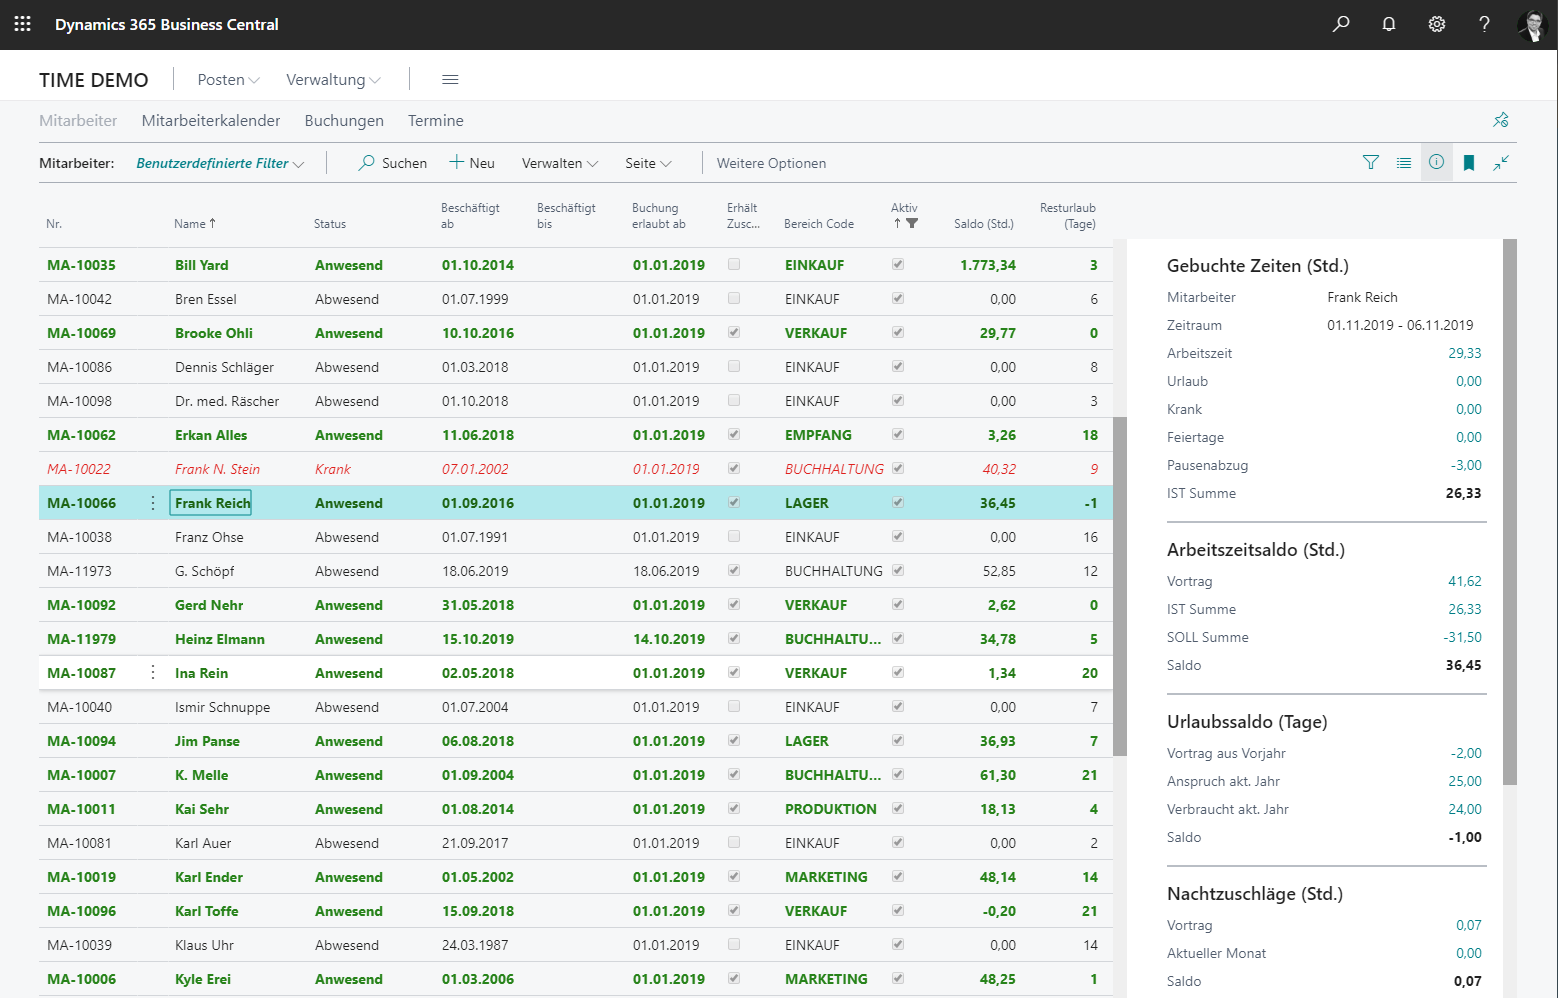Screen dimensions: 1558x998
Task: Select employee number MA-10035
Action: [81, 265]
